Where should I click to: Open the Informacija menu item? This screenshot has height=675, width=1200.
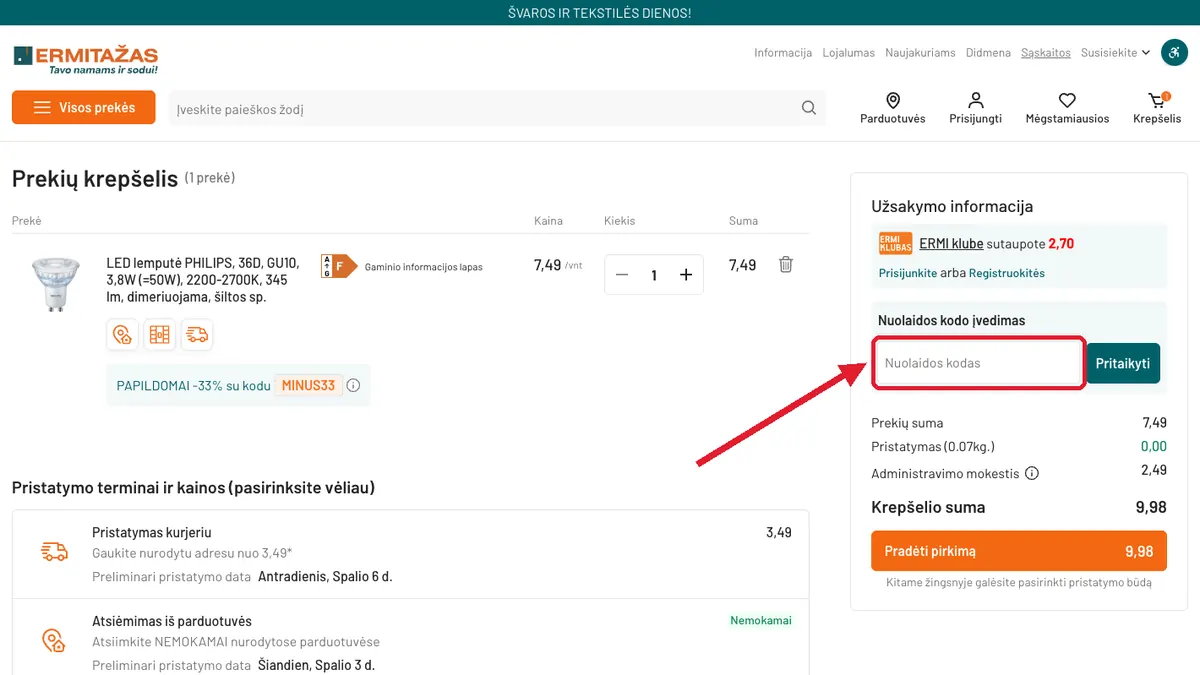pos(783,53)
